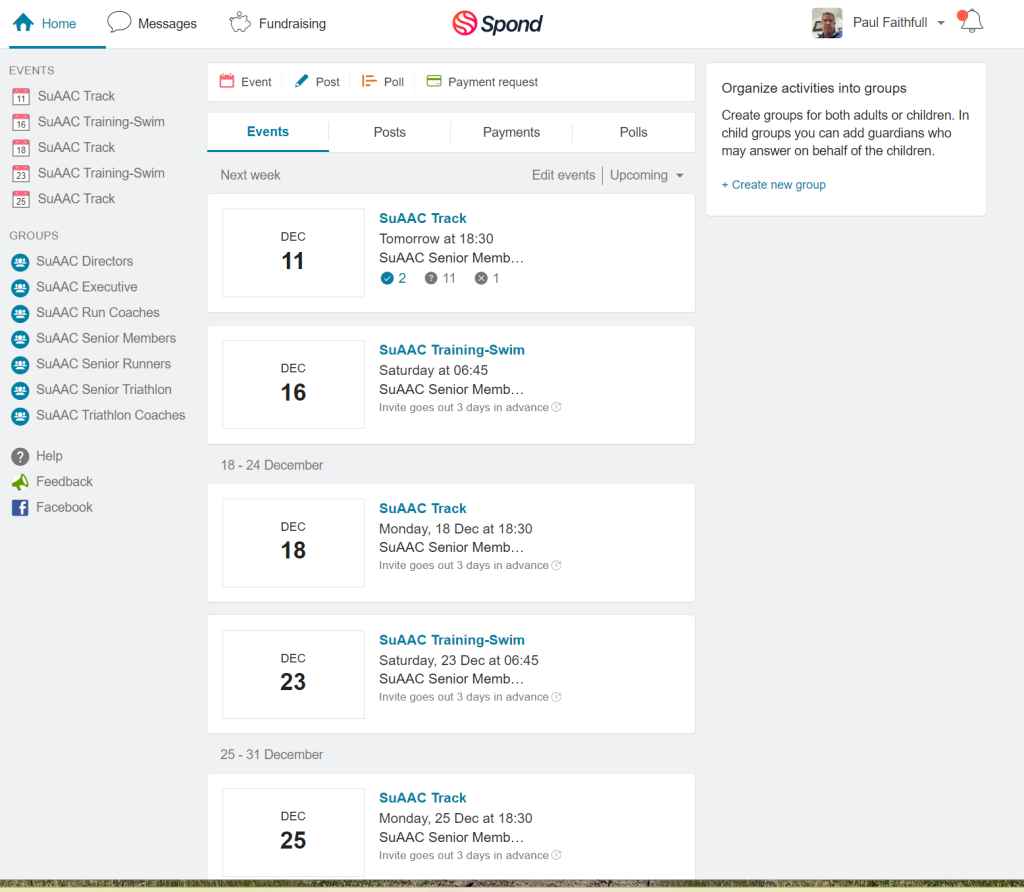Open Messages speech bubble icon
Image resolution: width=1024 pixels, height=892 pixels.
(119, 22)
